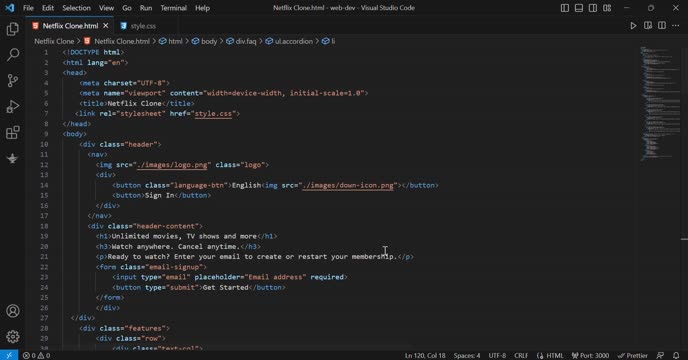
Task: Click 'Email address' placeholder value on line 23
Action: click(275, 277)
